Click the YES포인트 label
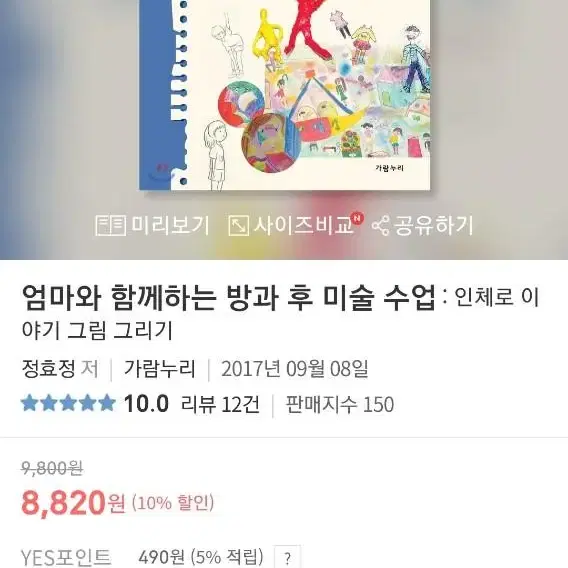568x568 pixels. [66, 557]
